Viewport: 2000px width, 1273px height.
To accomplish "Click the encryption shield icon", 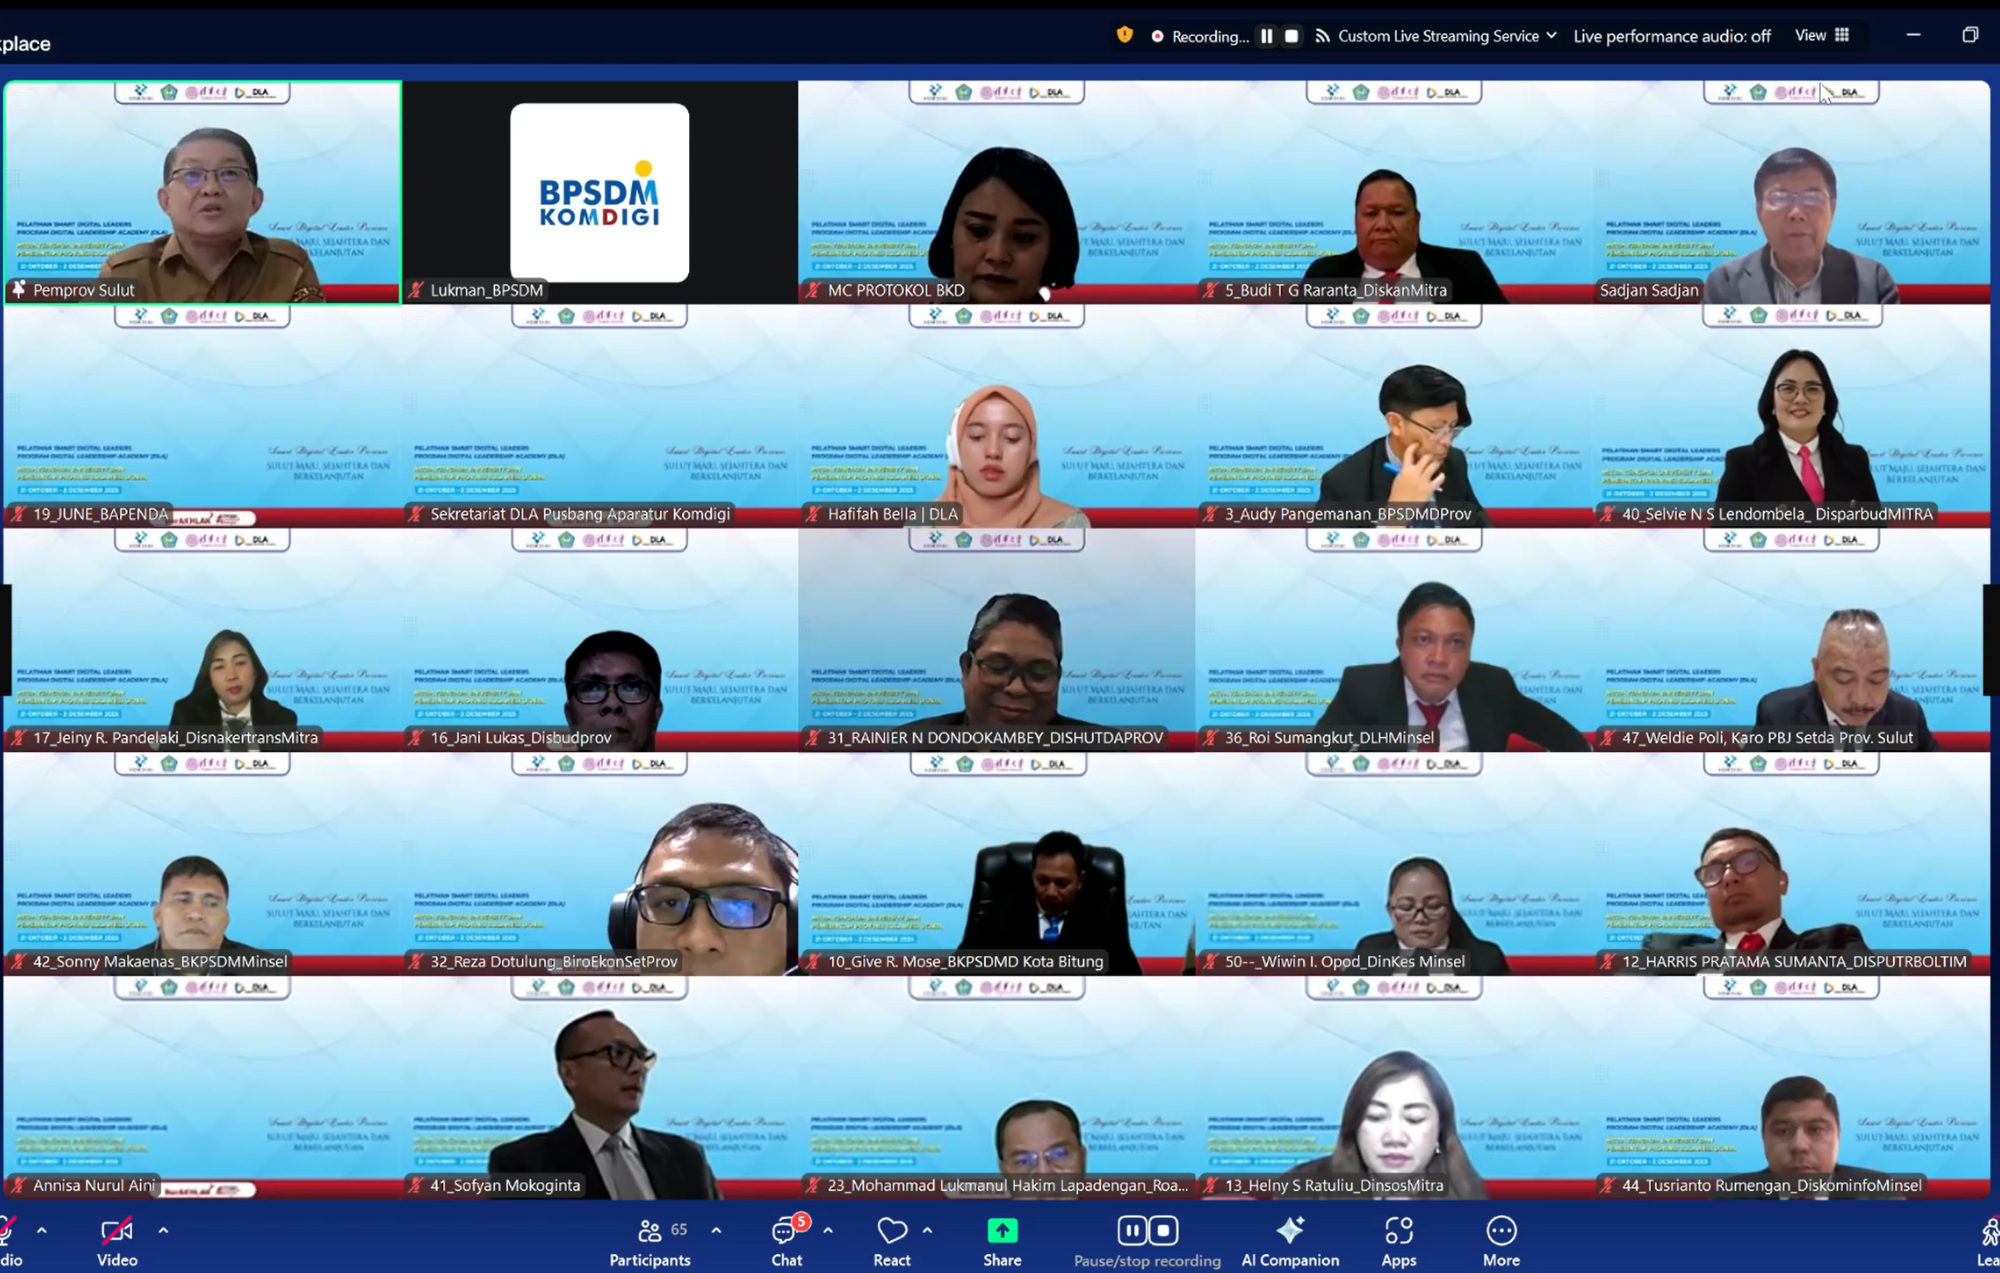I will 1125,35.
